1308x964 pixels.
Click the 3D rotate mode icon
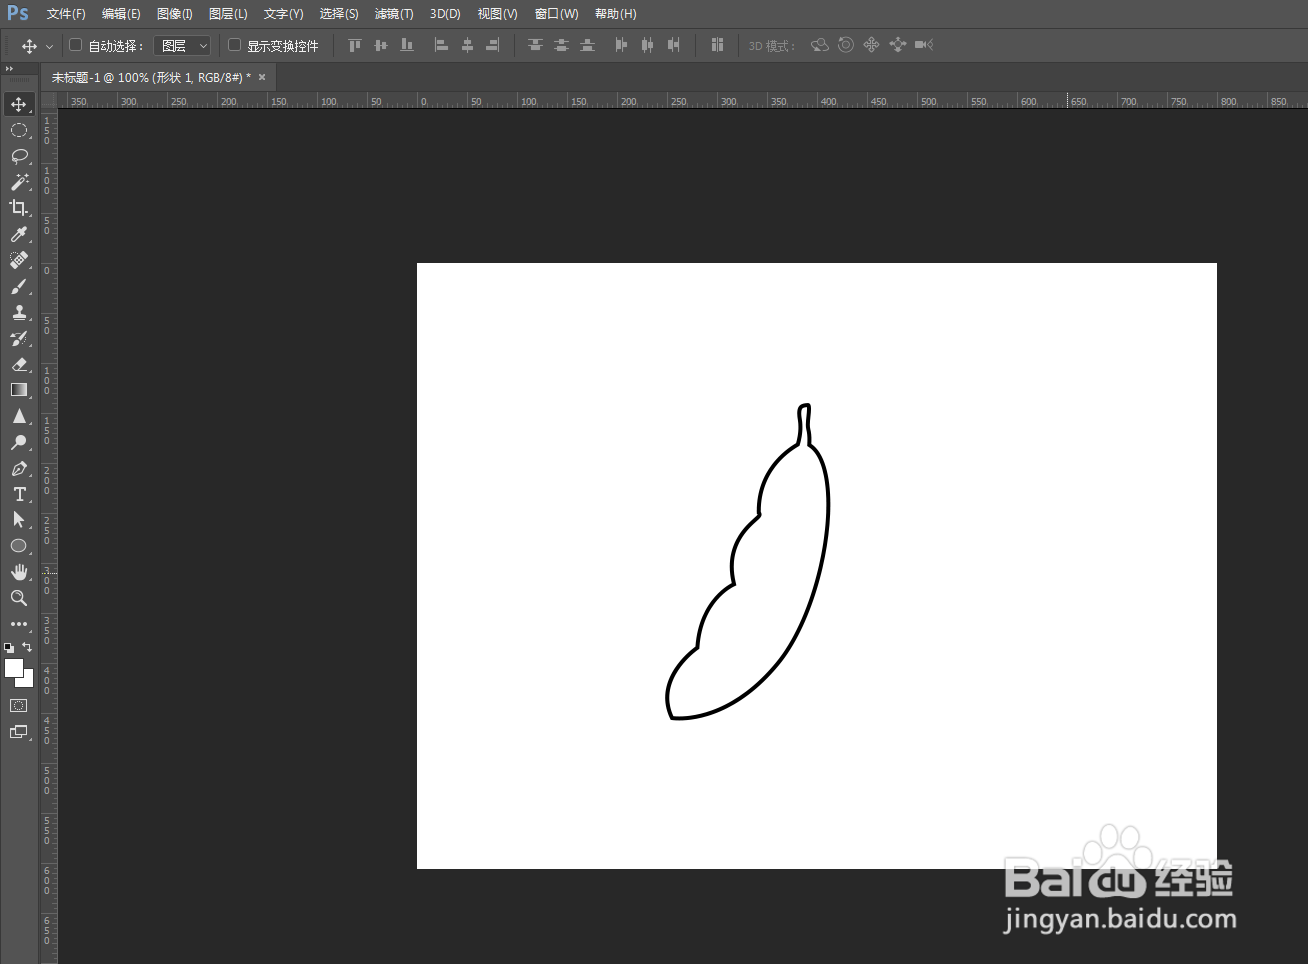pos(820,45)
